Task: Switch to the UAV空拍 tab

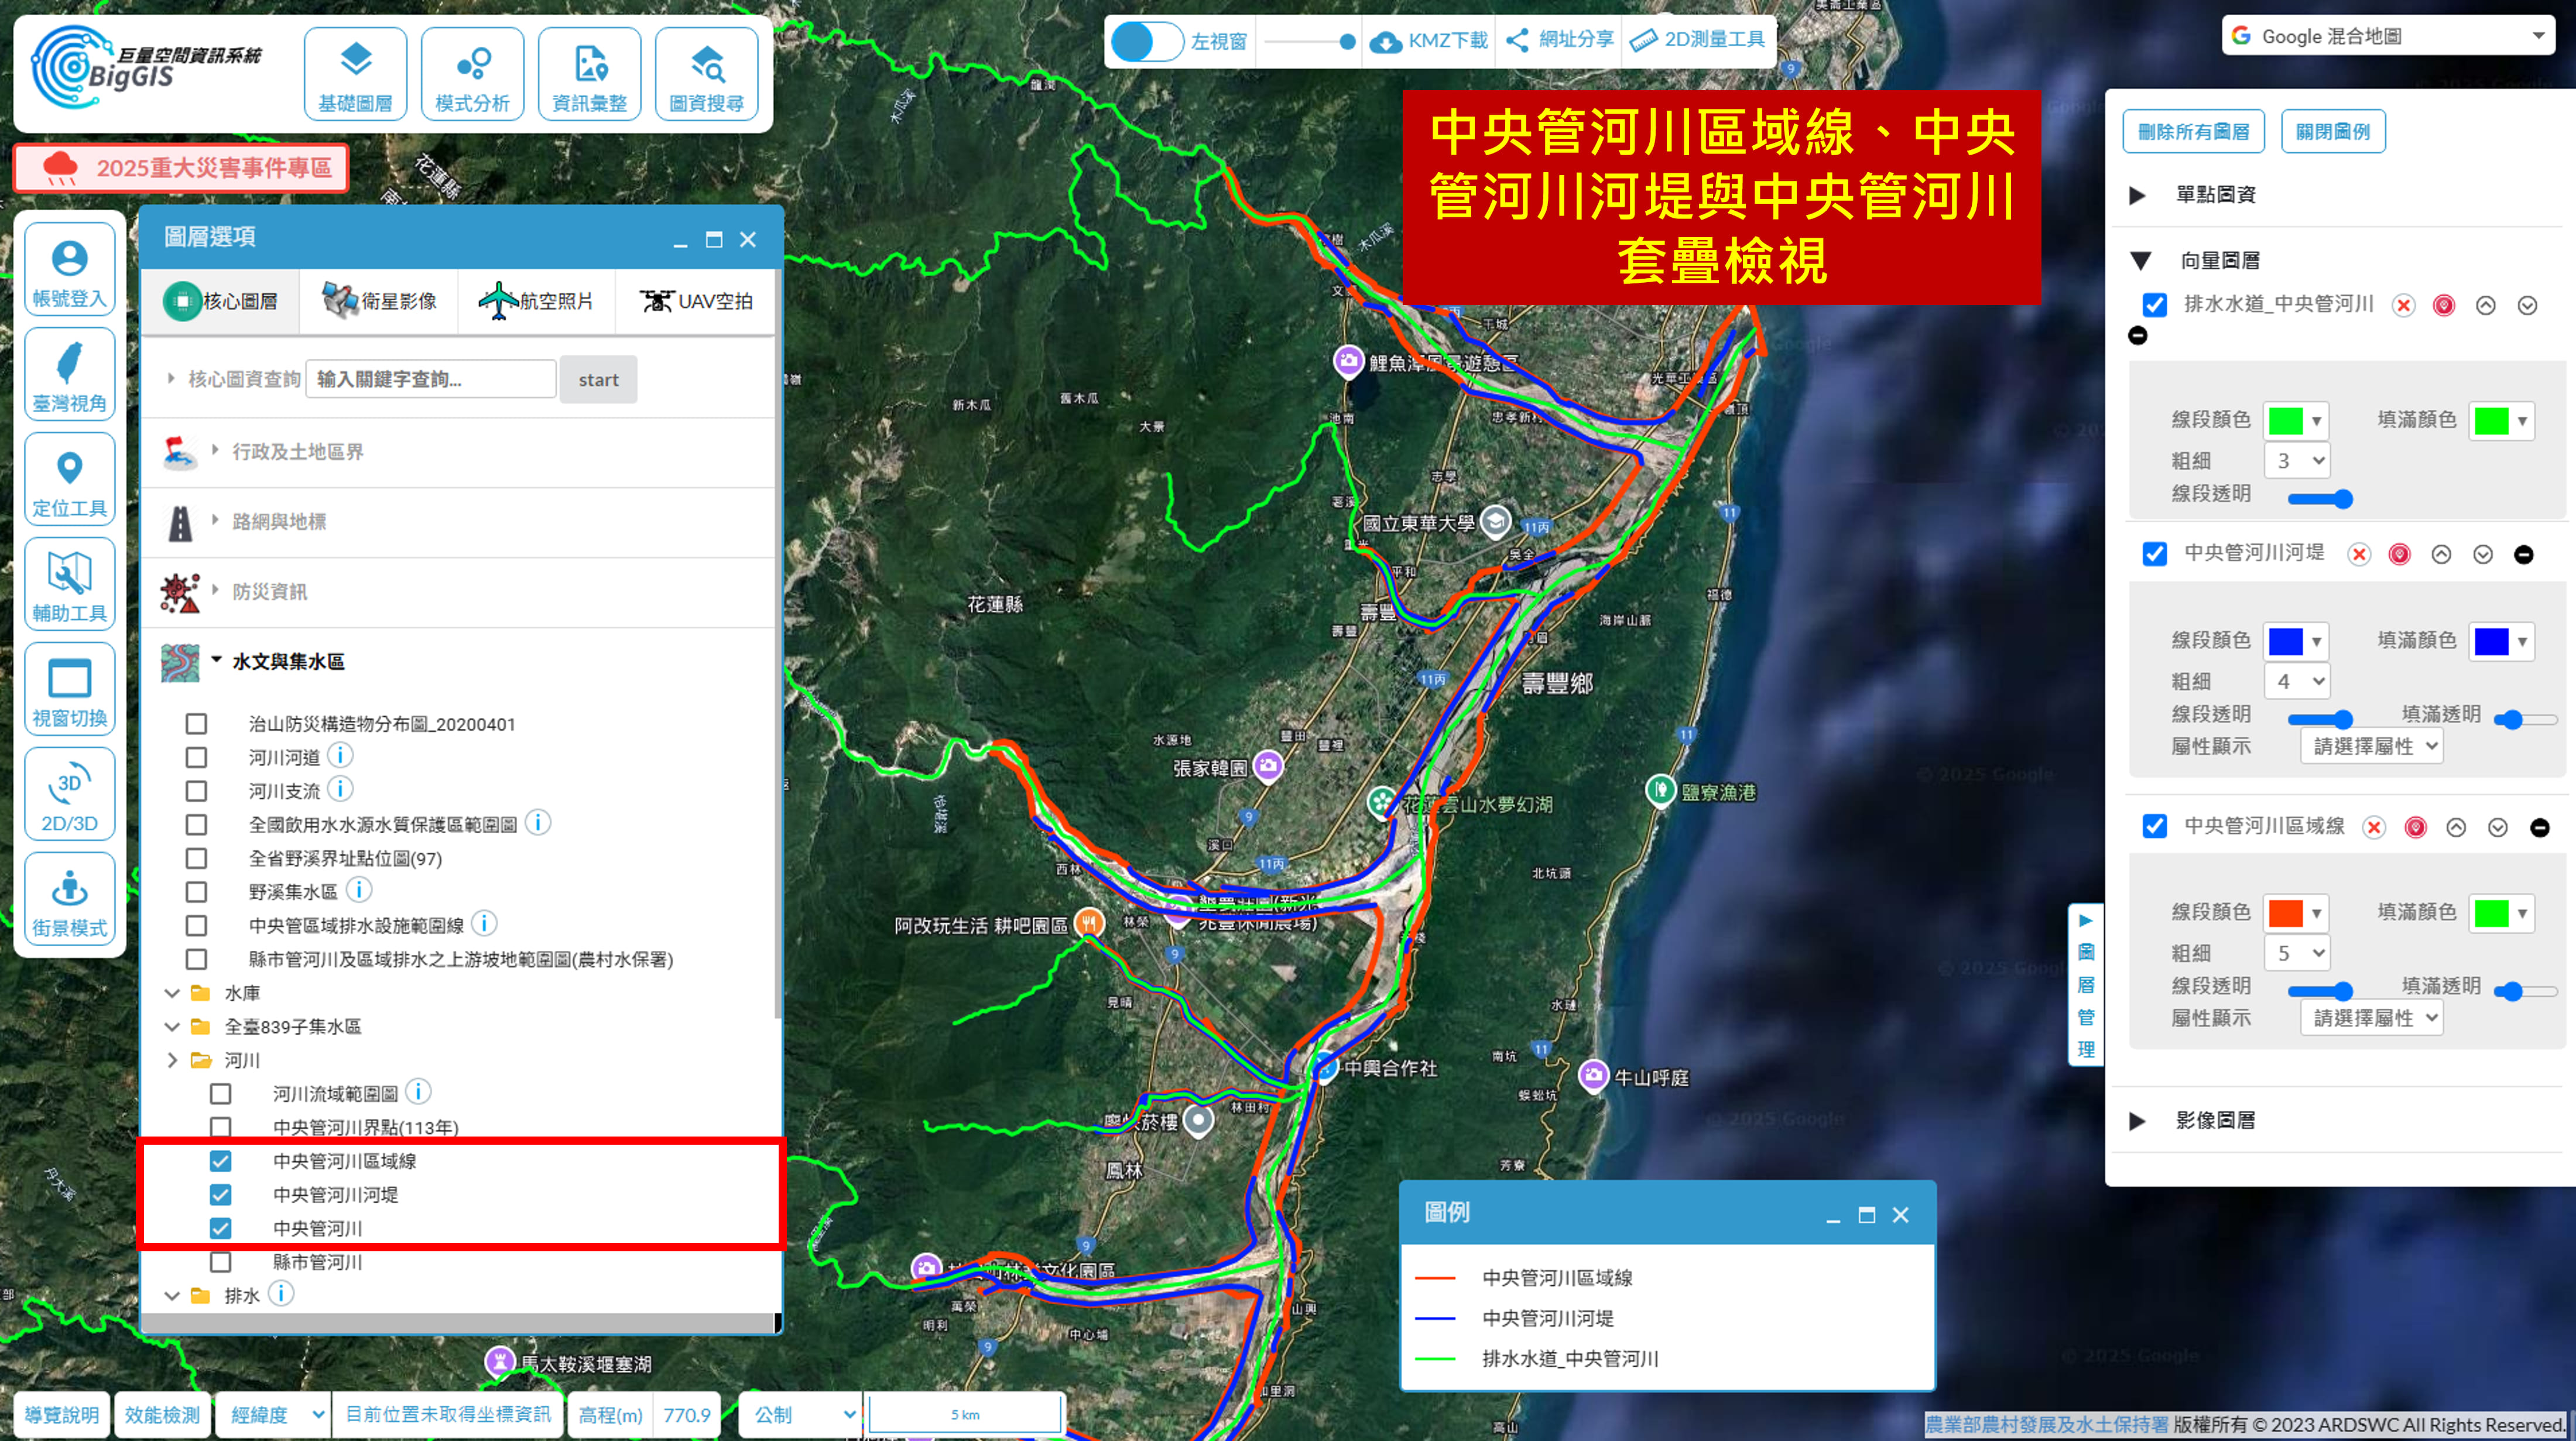Action: point(696,301)
